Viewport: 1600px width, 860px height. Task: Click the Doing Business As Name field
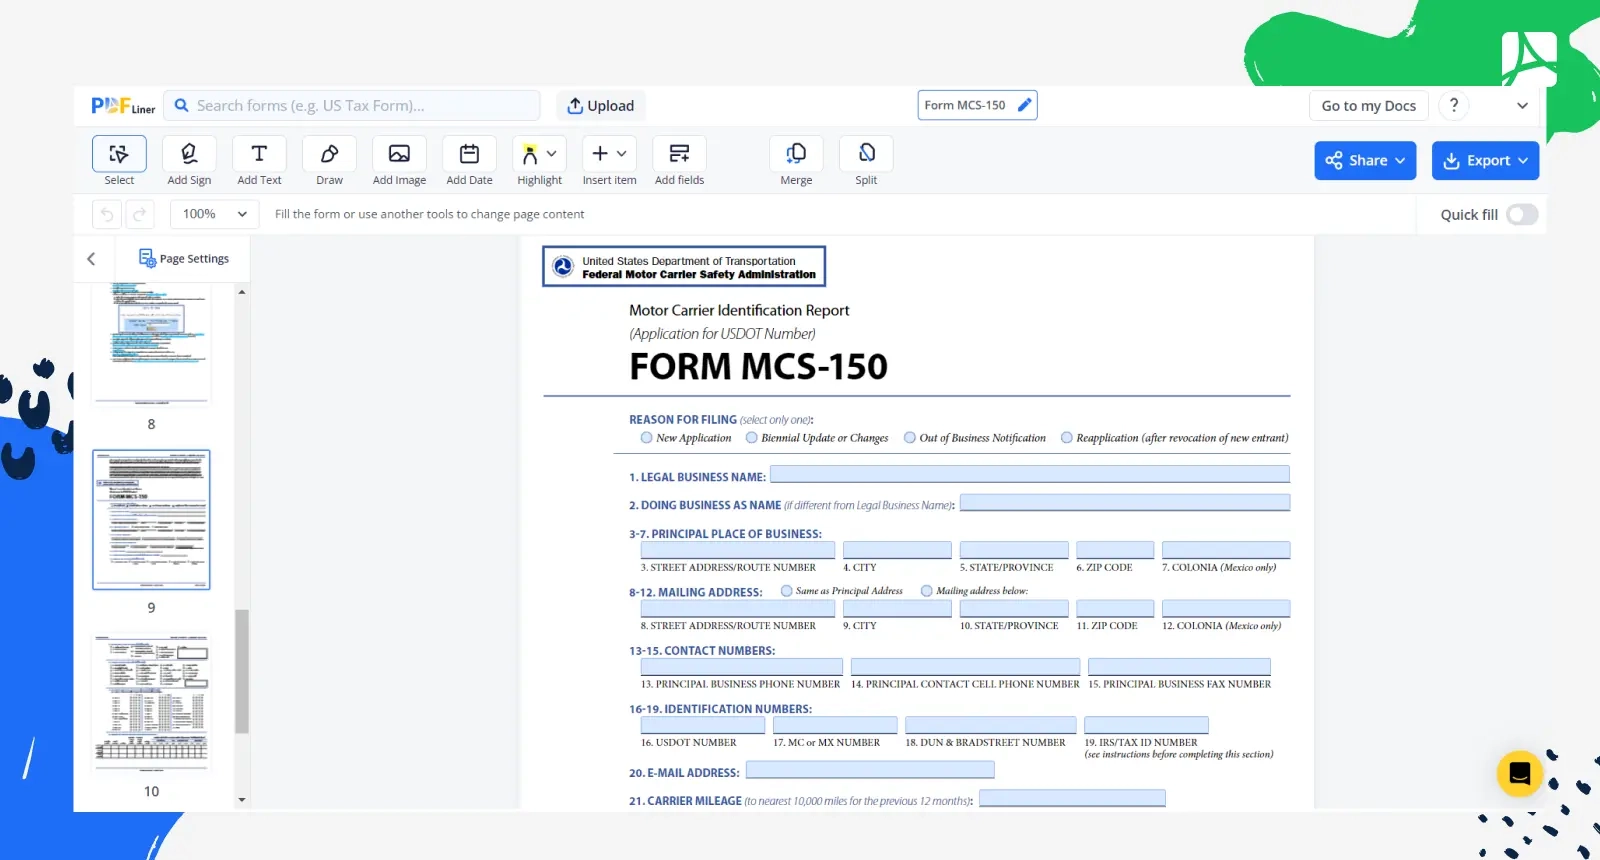pos(1125,502)
